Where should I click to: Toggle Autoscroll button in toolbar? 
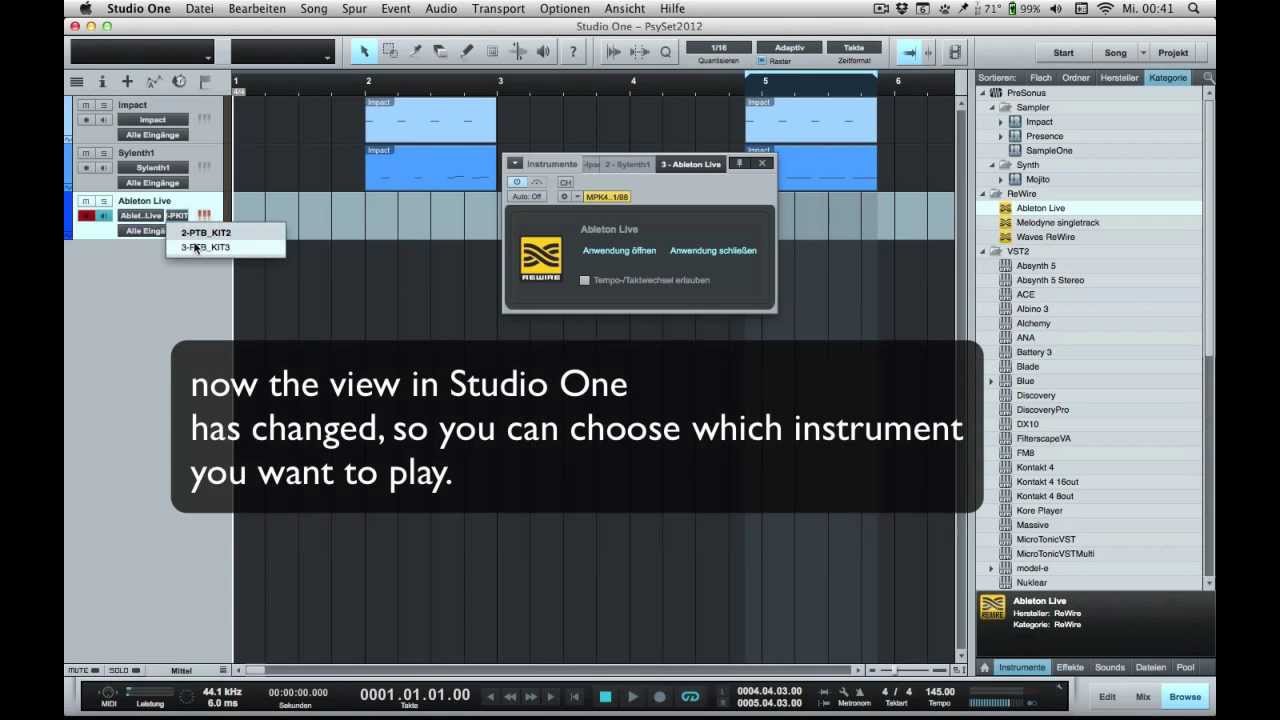[x=909, y=52]
